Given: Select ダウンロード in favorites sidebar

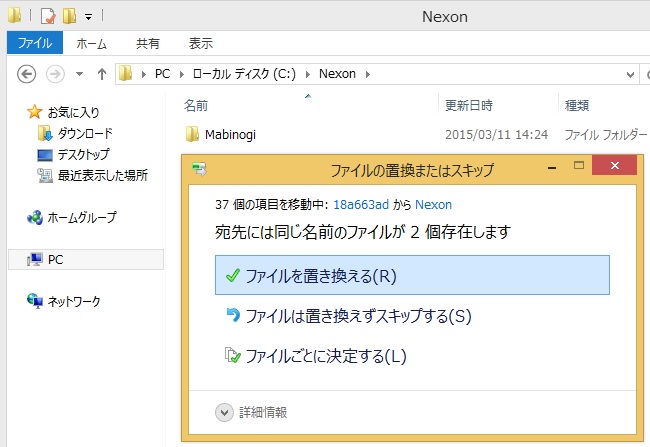Looking at the screenshot, I should [x=85, y=134].
